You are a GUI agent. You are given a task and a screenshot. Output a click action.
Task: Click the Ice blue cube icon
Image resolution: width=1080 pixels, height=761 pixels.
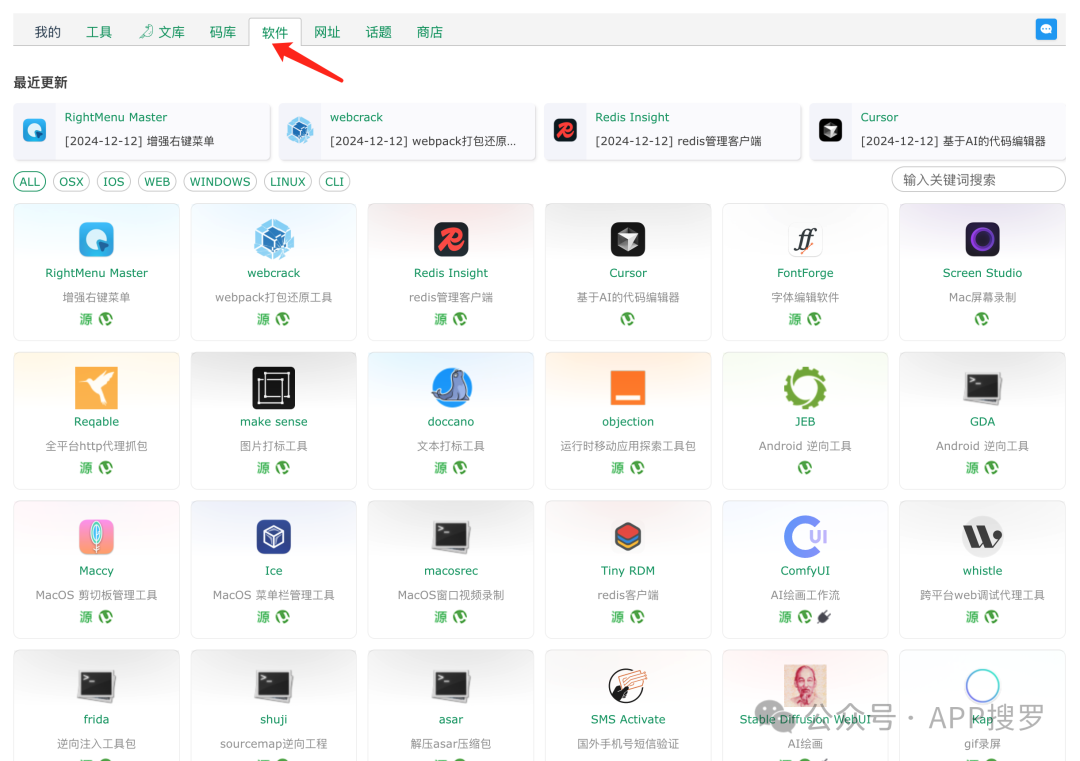click(x=273, y=536)
